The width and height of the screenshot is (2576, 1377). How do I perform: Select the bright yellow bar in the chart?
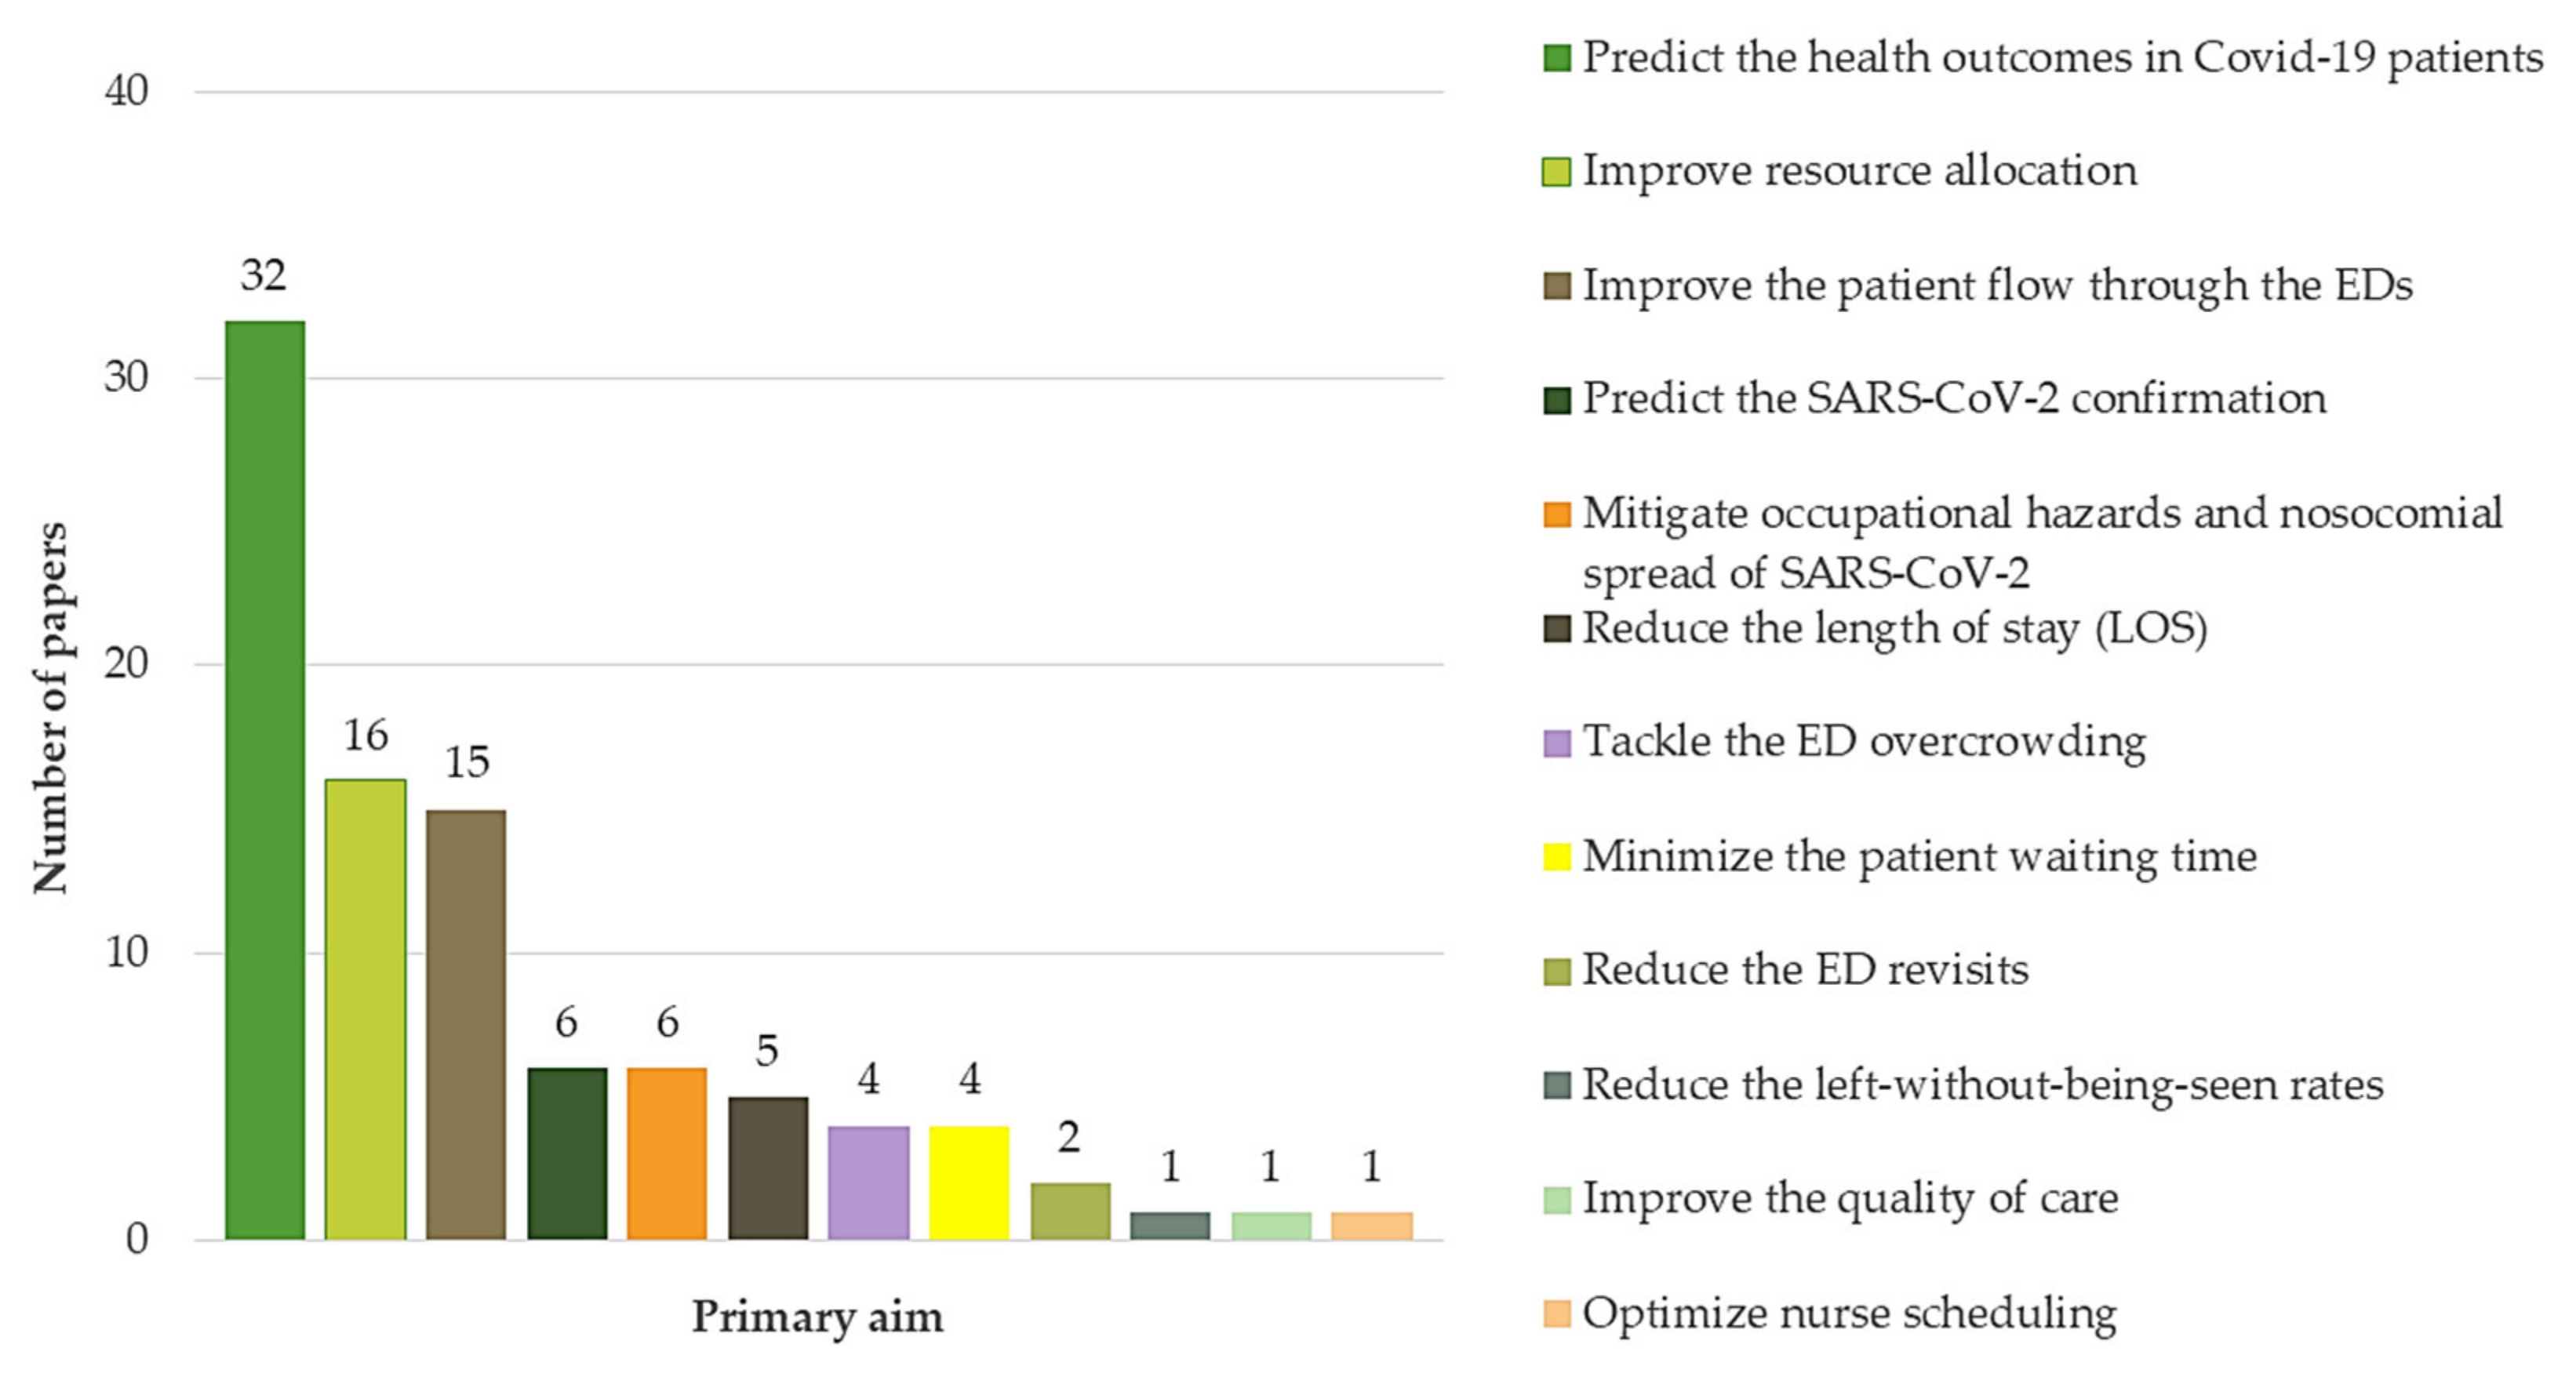pyautogui.click(x=969, y=1182)
